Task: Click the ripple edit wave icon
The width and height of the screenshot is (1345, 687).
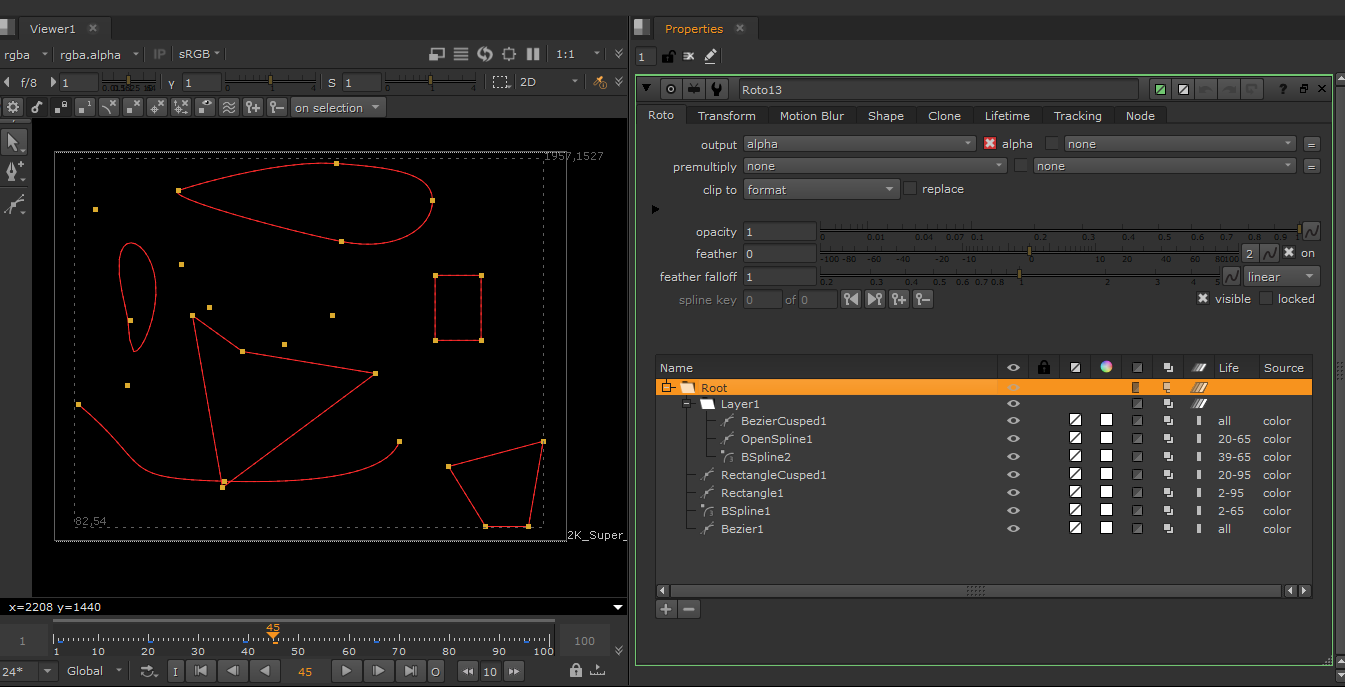Action: pos(229,107)
